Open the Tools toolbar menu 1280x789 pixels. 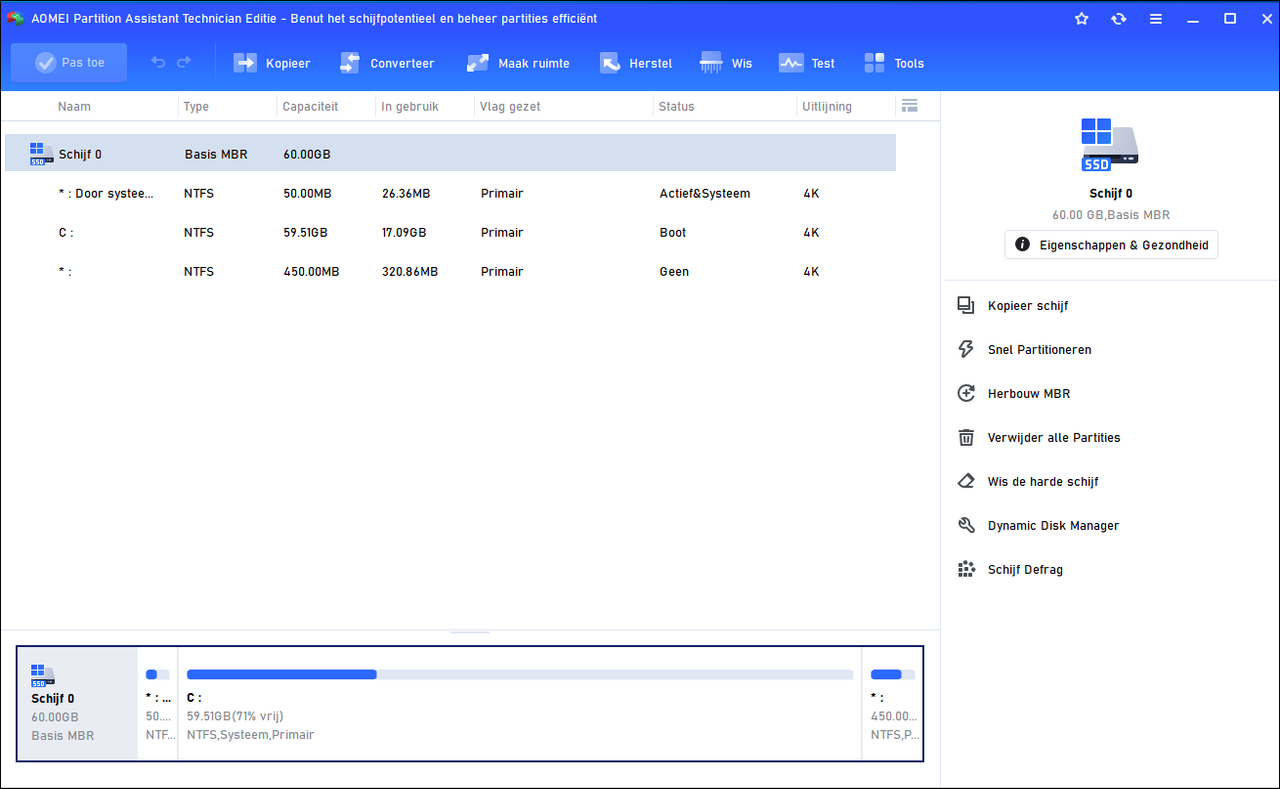[x=894, y=63]
